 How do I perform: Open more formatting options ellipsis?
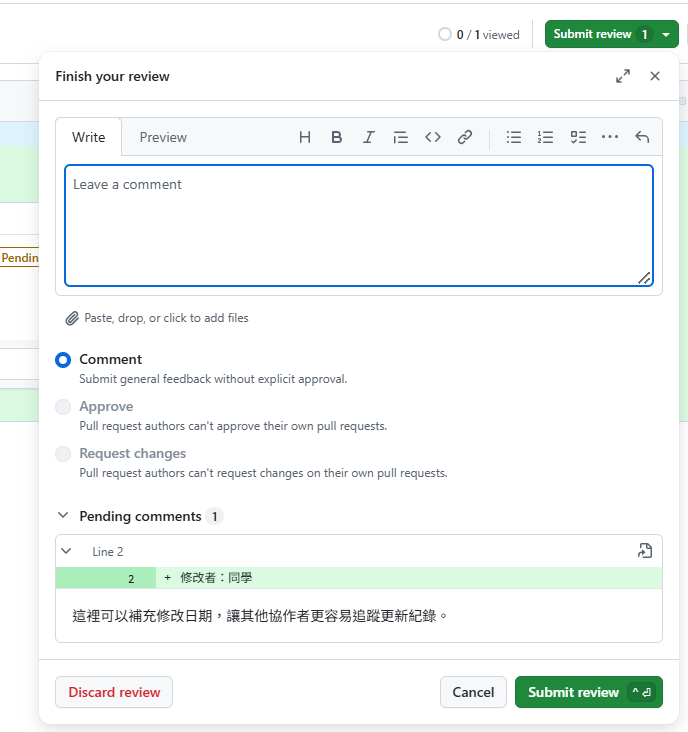pos(610,137)
